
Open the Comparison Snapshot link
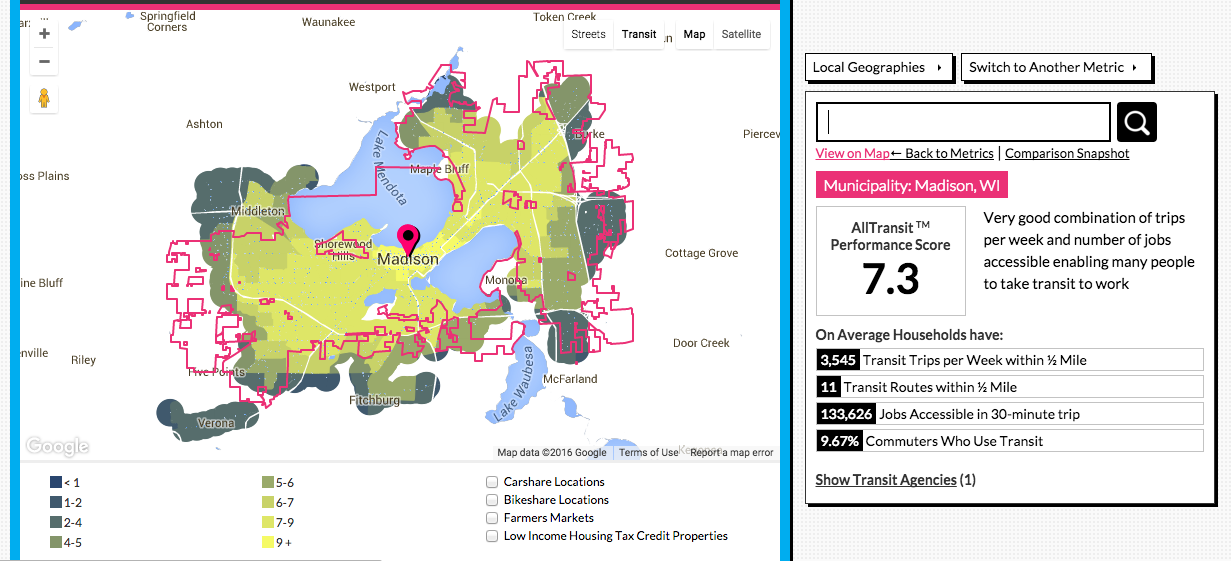[x=1067, y=153]
